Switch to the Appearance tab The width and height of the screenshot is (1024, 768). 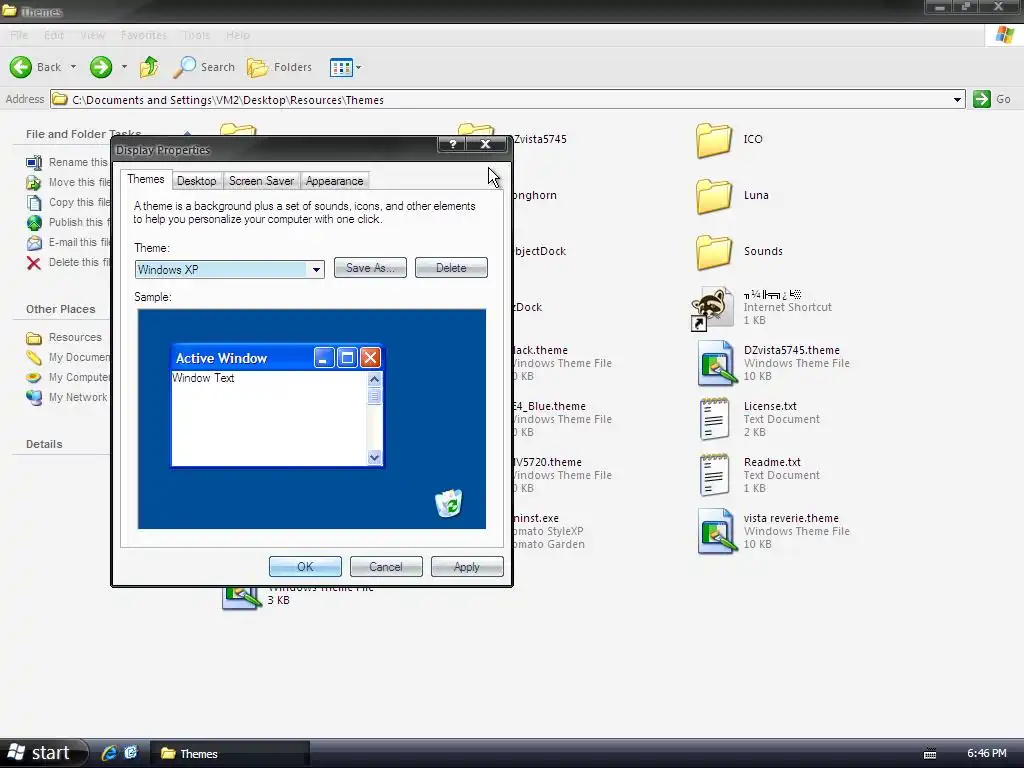(334, 181)
